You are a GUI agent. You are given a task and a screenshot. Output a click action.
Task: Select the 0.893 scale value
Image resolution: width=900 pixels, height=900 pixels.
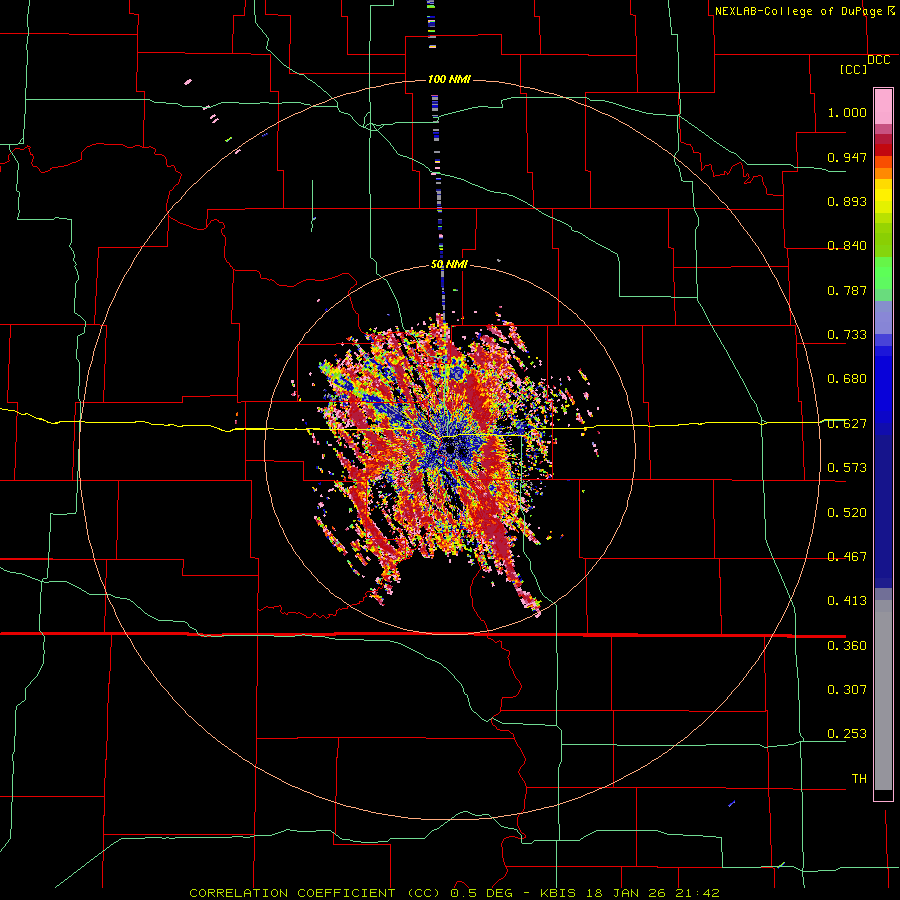pos(847,201)
